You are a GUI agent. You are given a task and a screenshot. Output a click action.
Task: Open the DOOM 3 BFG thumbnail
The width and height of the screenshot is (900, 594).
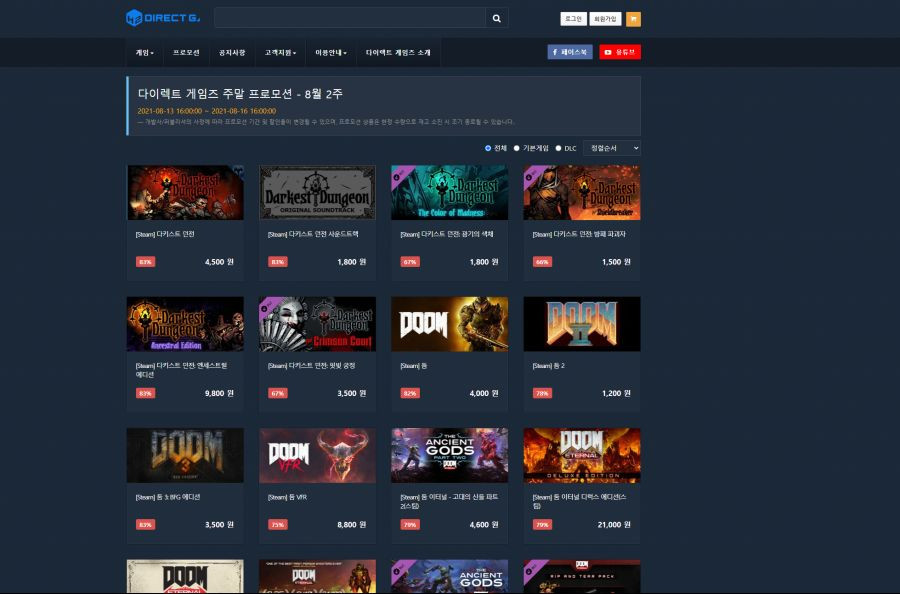coord(185,455)
